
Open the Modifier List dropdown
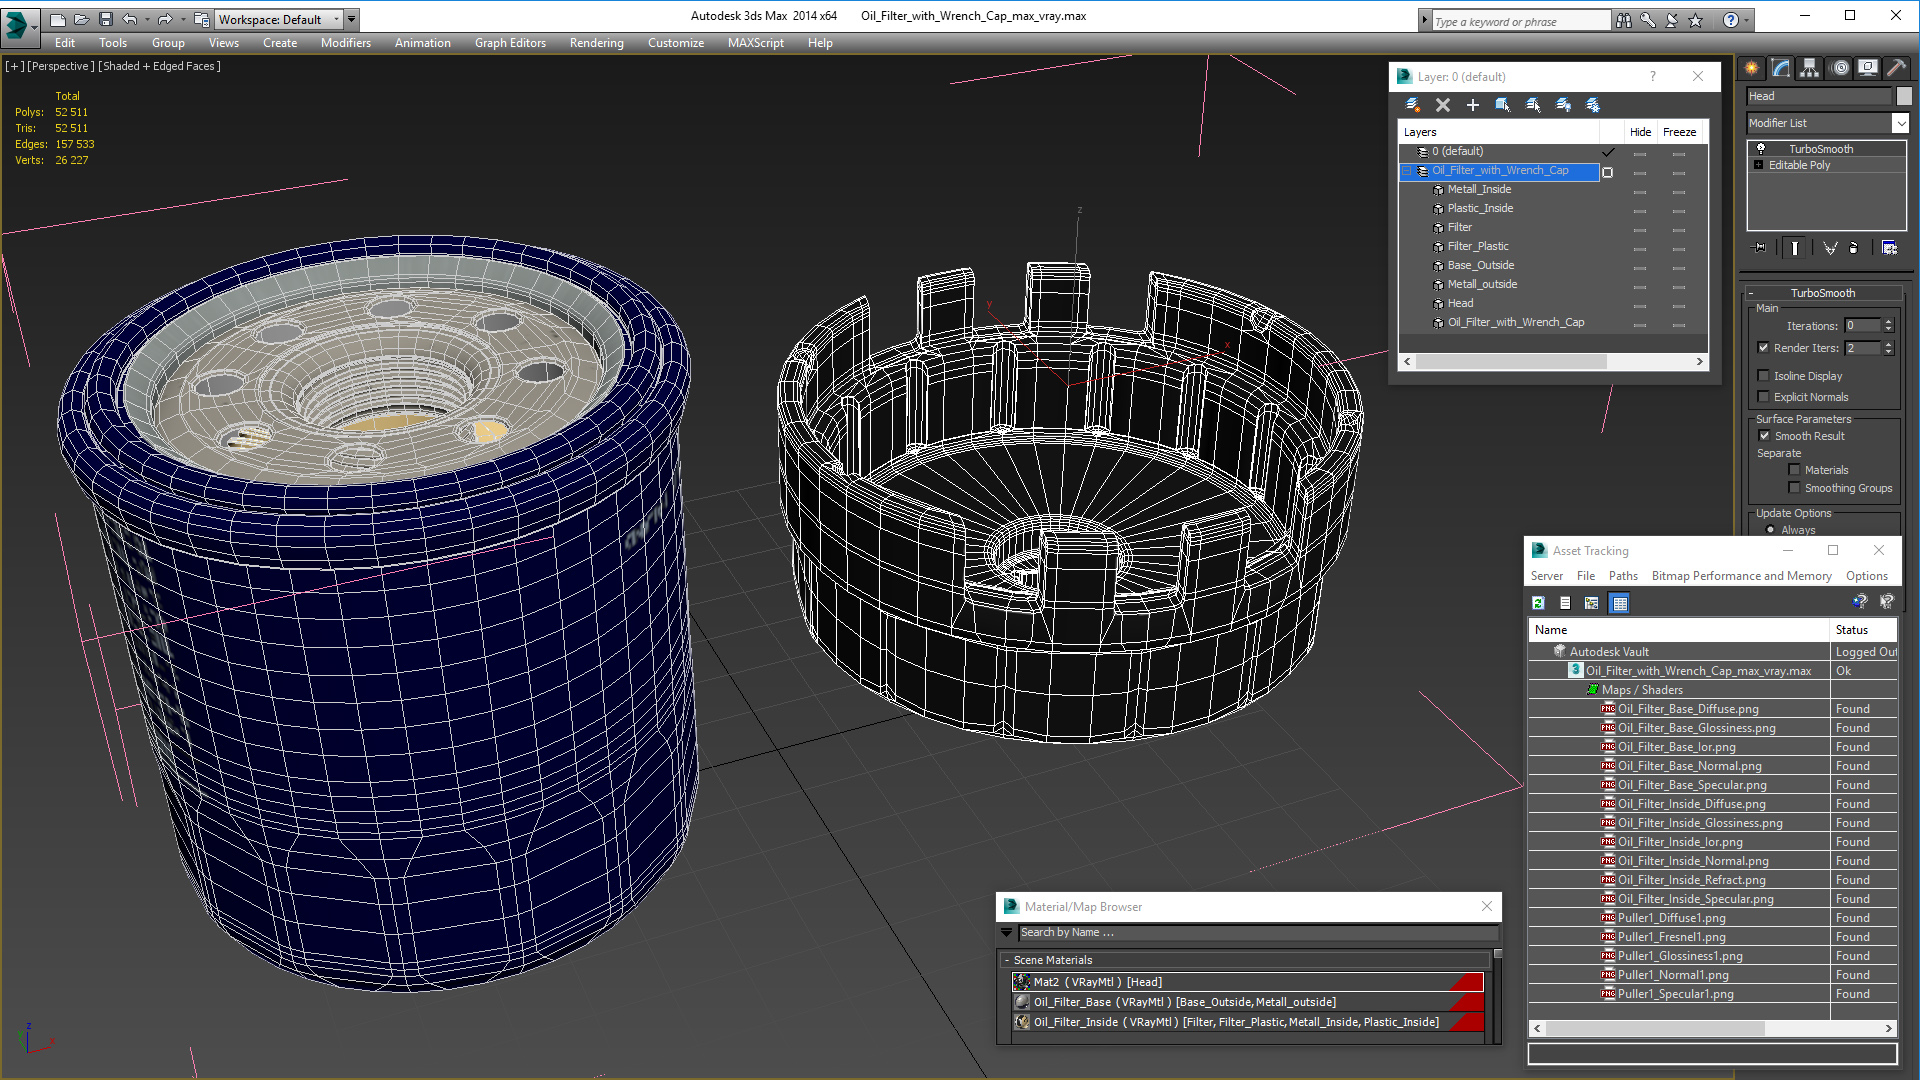1900,123
